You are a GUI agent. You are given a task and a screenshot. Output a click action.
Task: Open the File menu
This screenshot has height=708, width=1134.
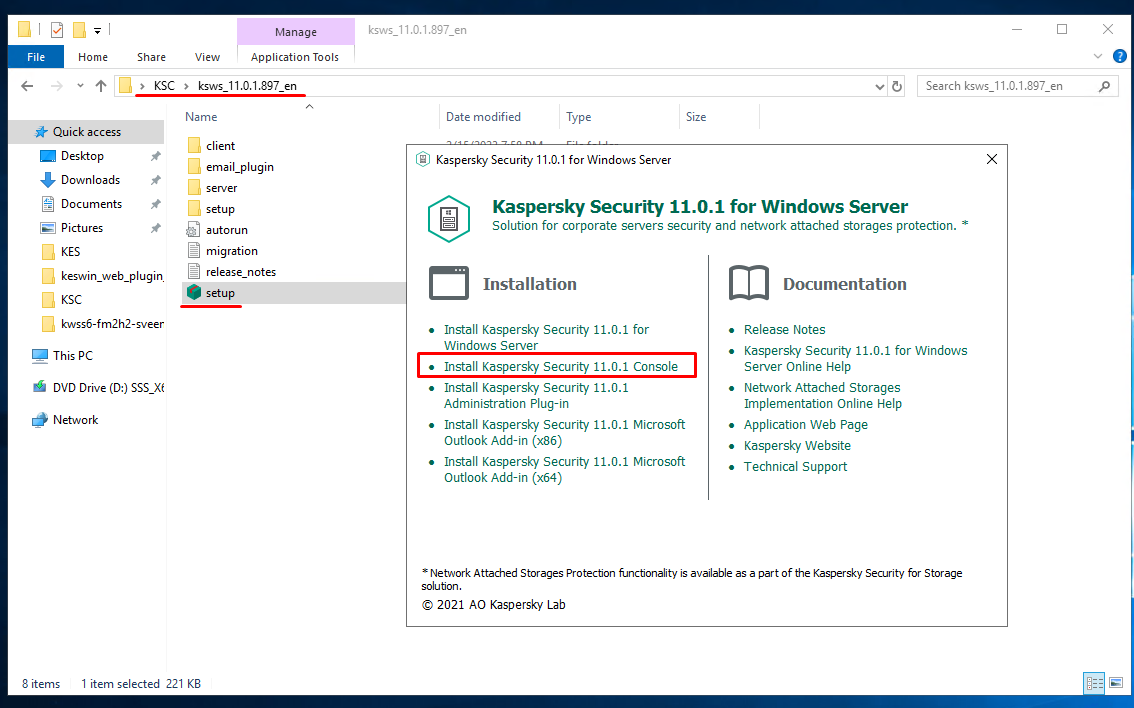[x=36, y=57]
